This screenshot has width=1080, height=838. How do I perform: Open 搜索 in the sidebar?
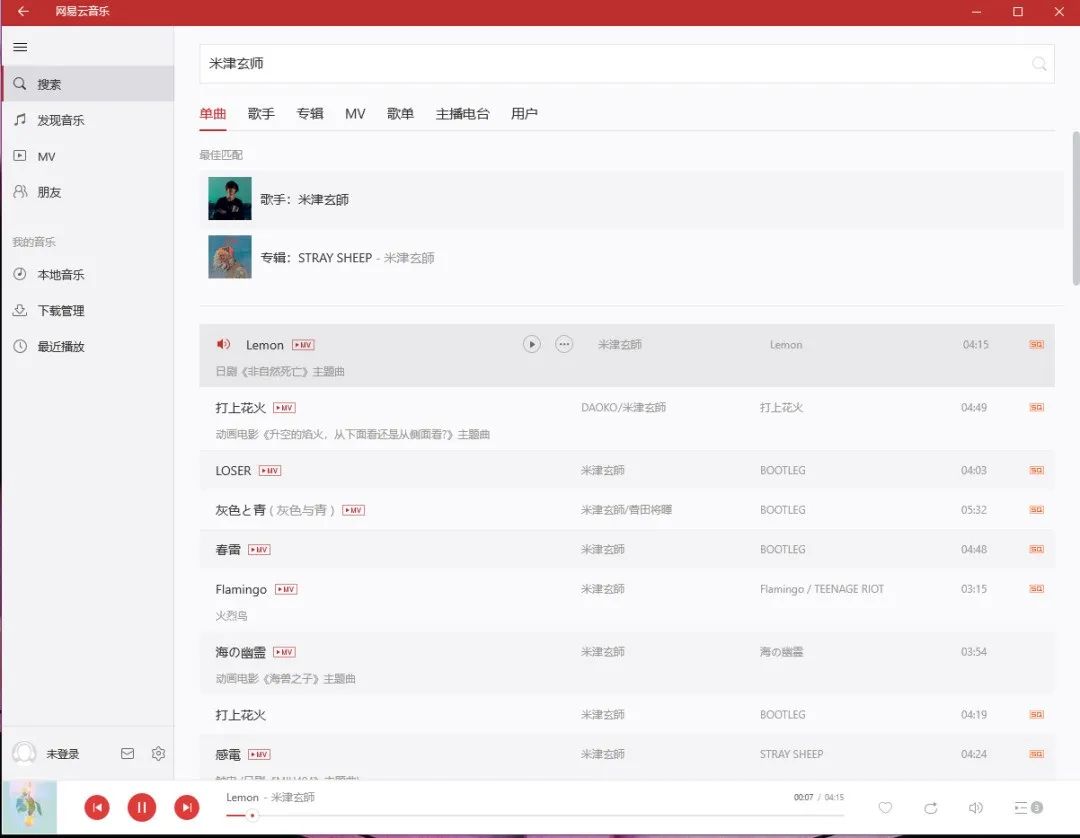point(87,84)
